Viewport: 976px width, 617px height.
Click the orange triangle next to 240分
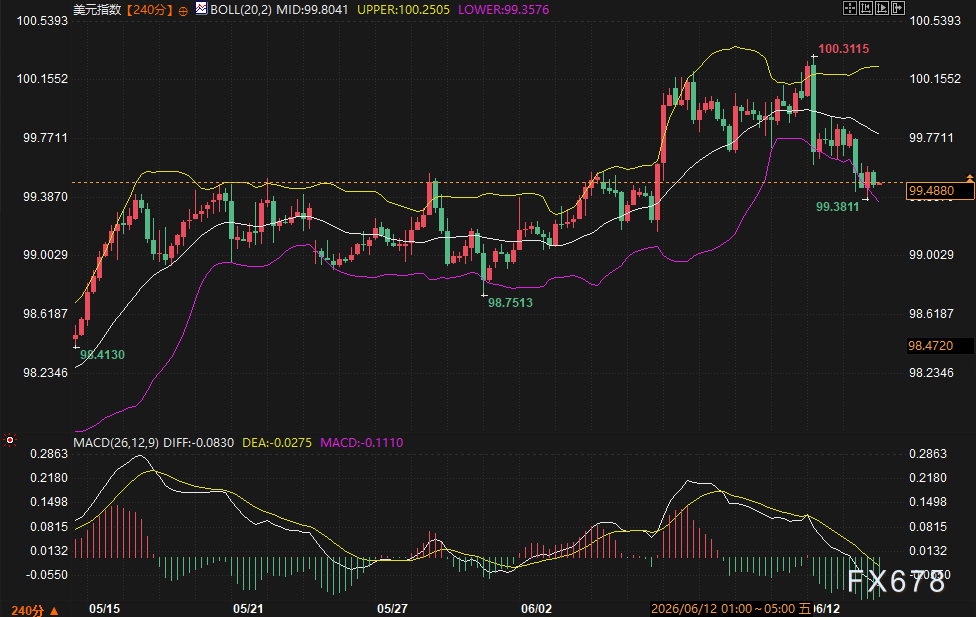tap(54, 611)
